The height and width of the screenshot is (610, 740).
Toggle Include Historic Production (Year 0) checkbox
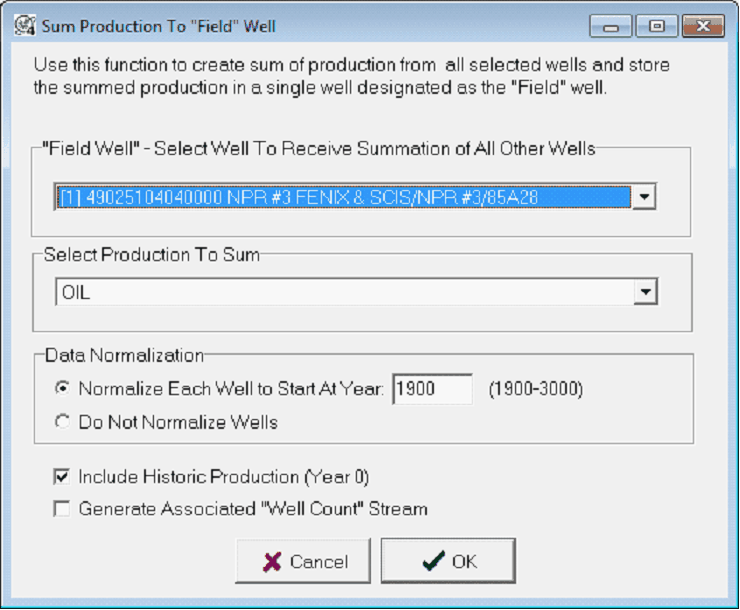(x=62, y=477)
